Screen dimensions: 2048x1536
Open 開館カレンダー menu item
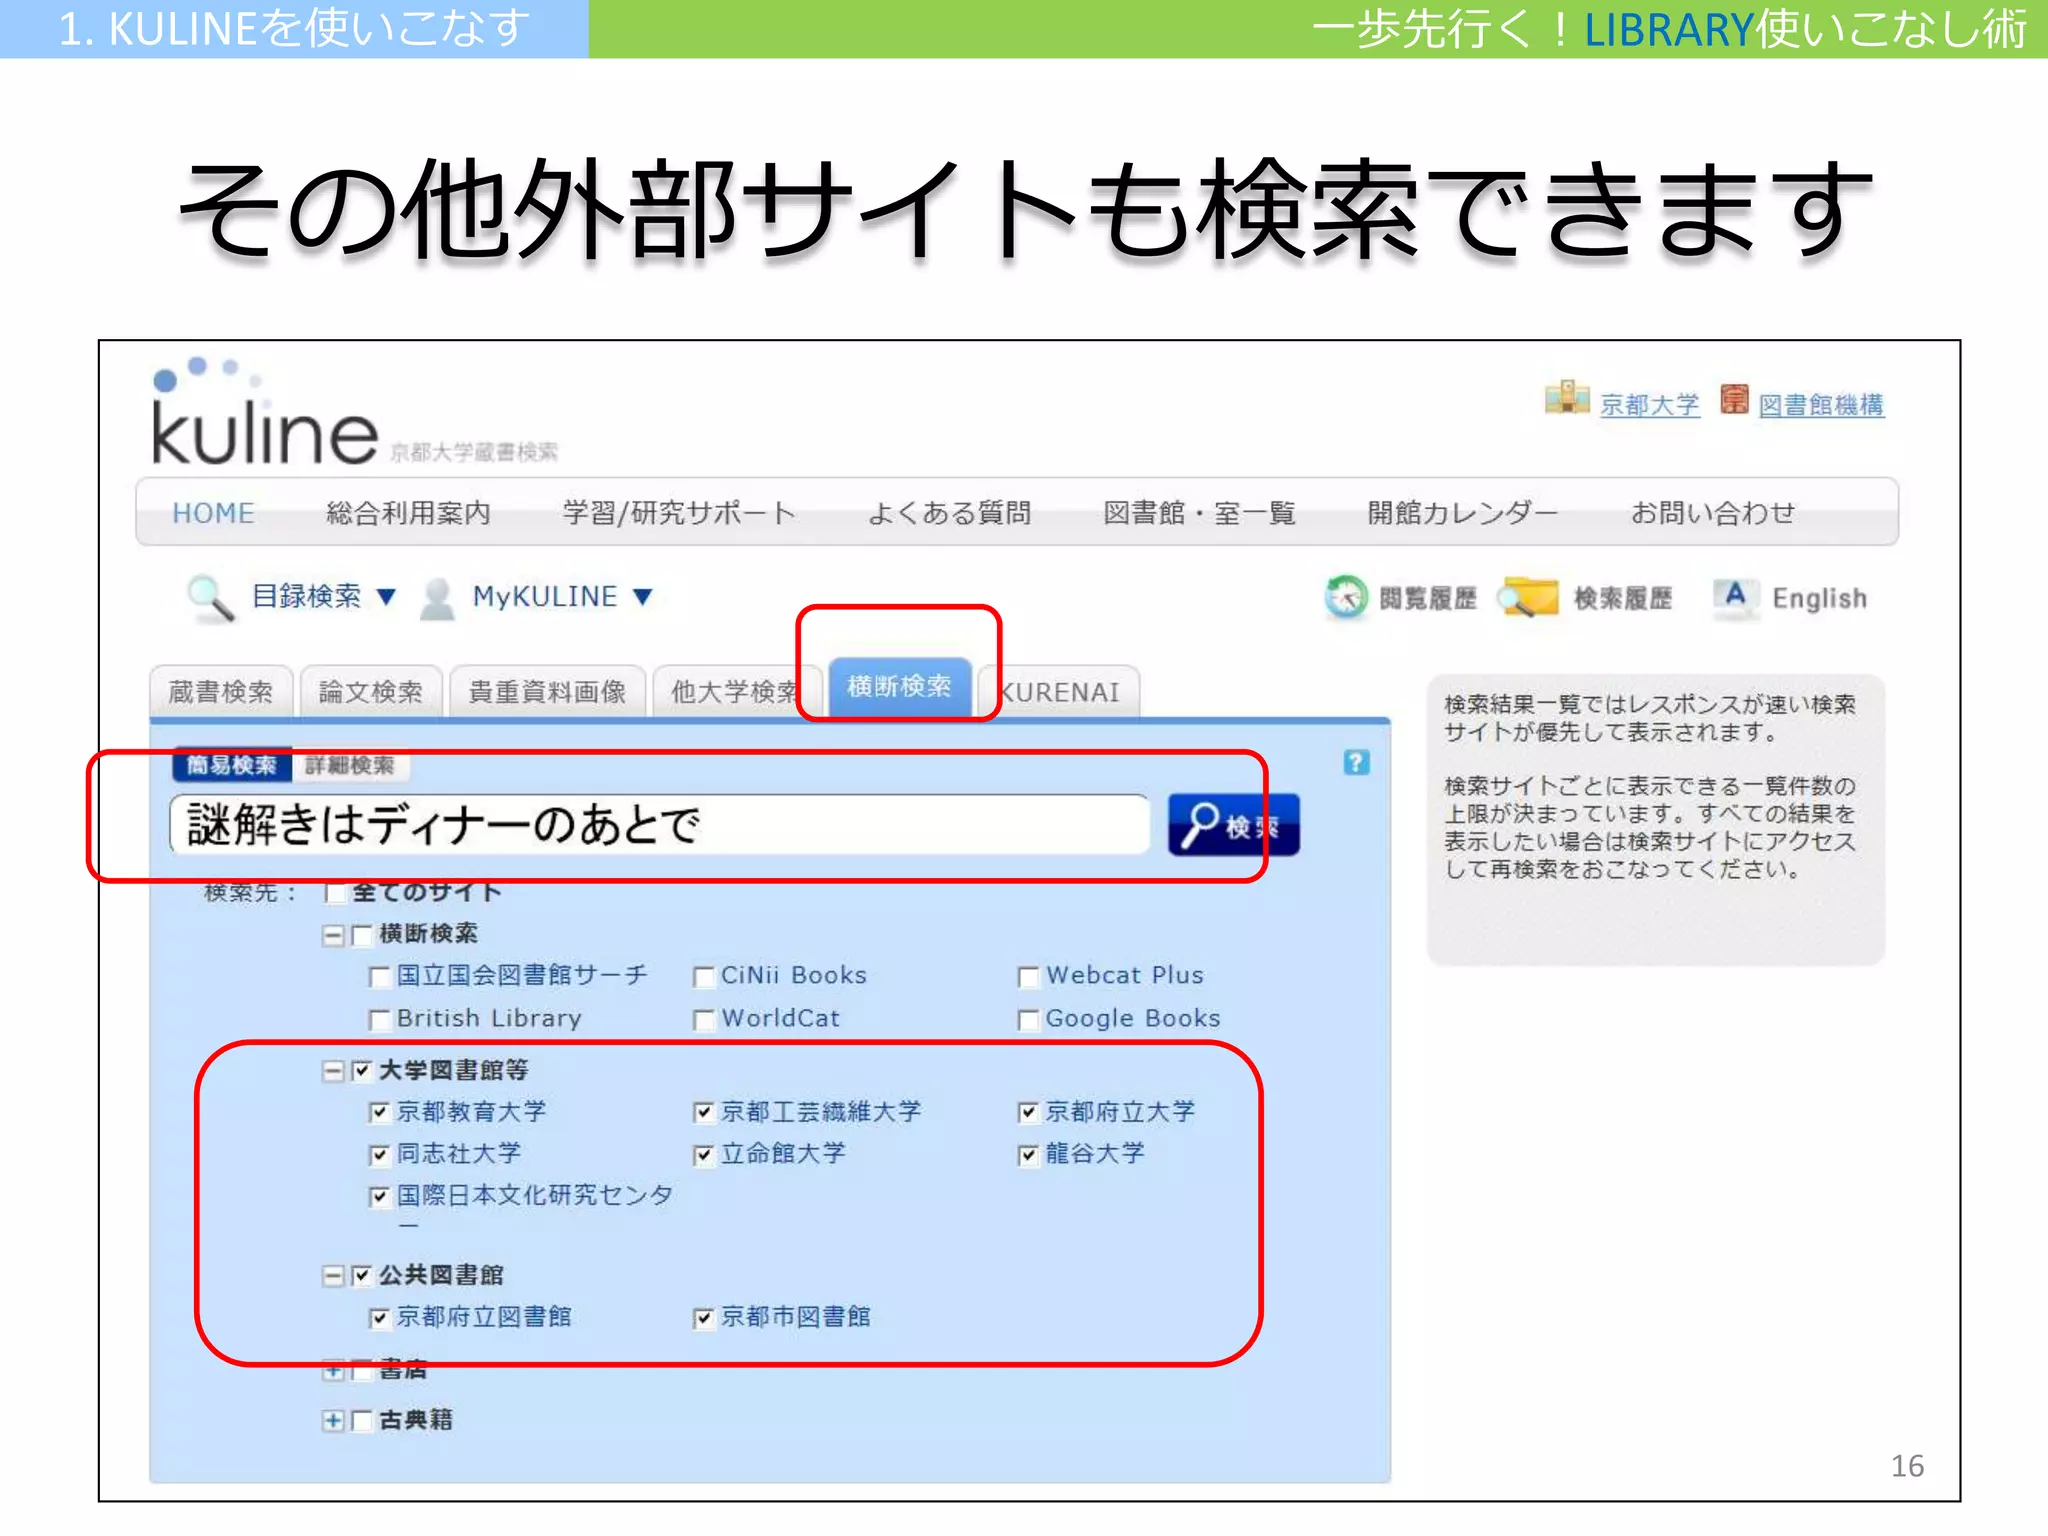1462,513
